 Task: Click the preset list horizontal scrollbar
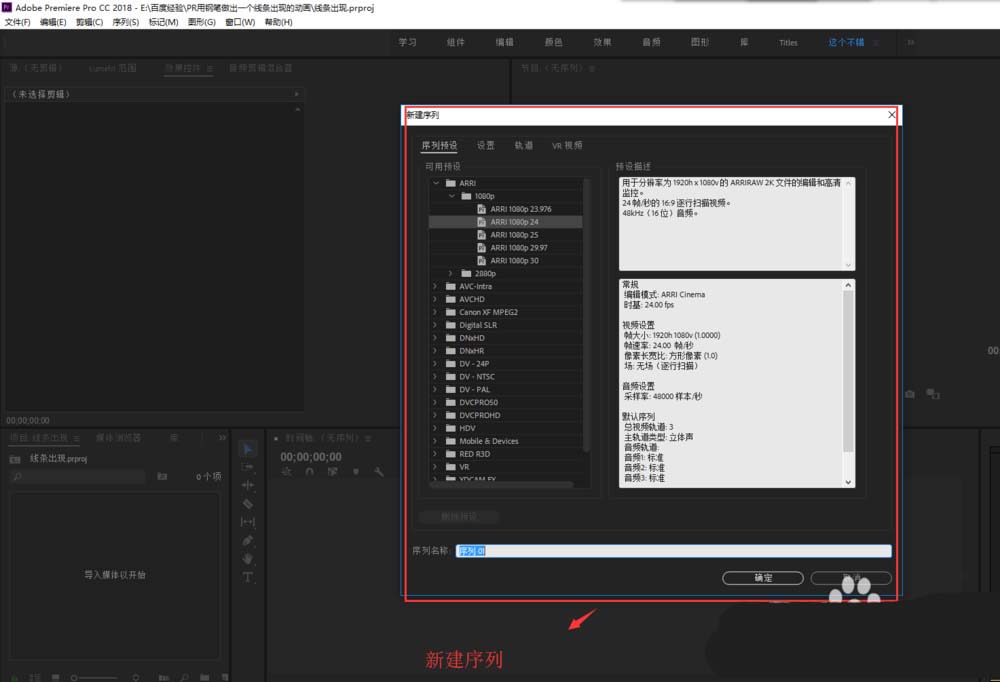click(x=501, y=485)
